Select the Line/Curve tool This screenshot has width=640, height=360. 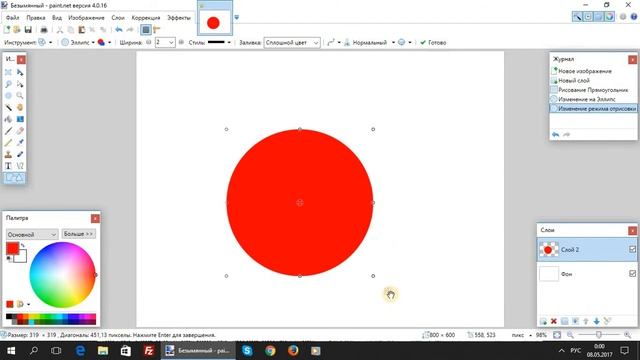point(20,166)
